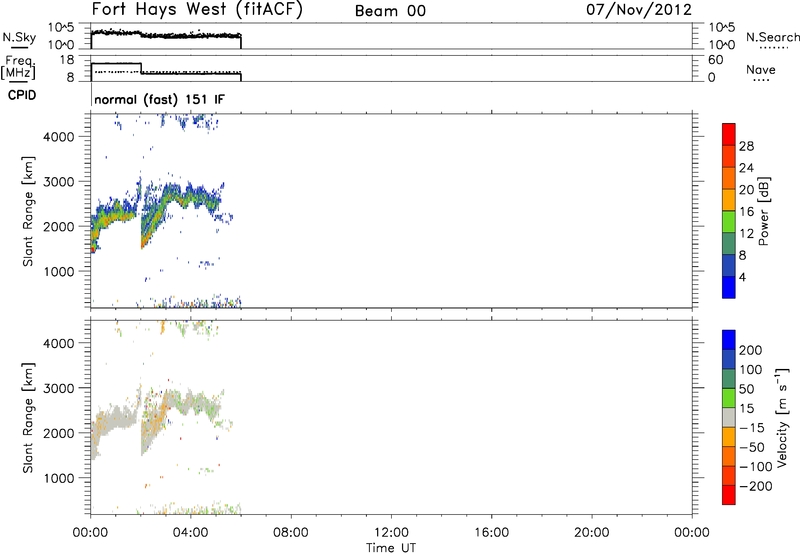800x554 pixels.
Task: Pick the bright blue bottom segment of Power colorbar
Action: point(729,287)
